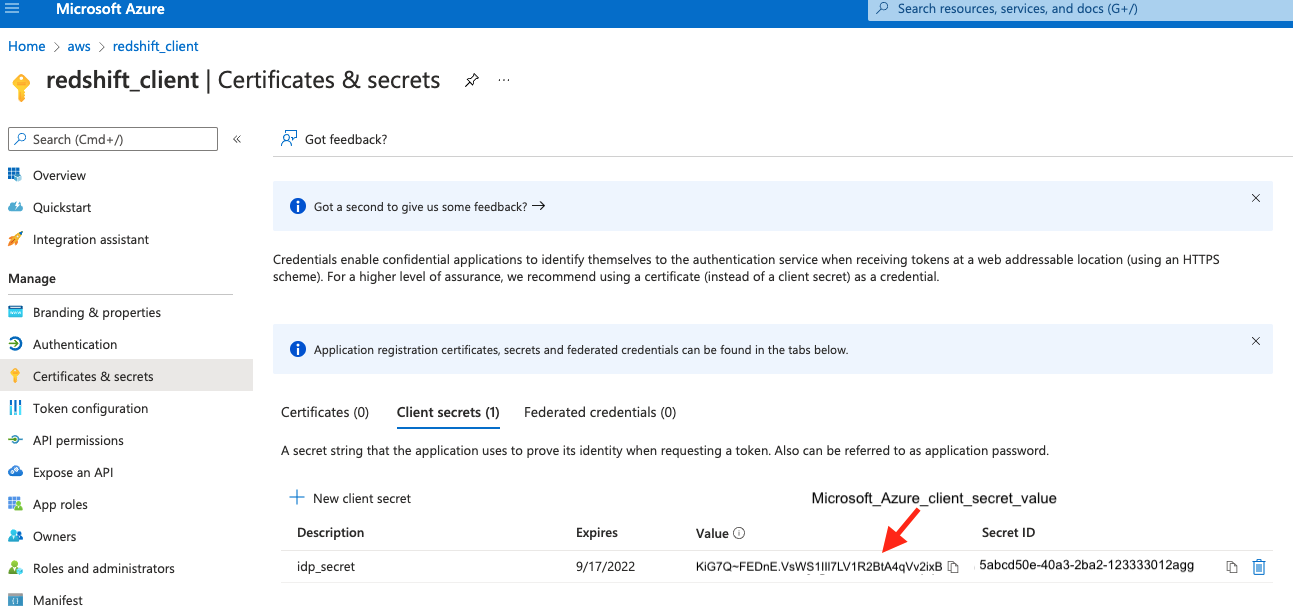Copy the idp_secret value
The width and height of the screenshot is (1293, 613).
point(953,567)
